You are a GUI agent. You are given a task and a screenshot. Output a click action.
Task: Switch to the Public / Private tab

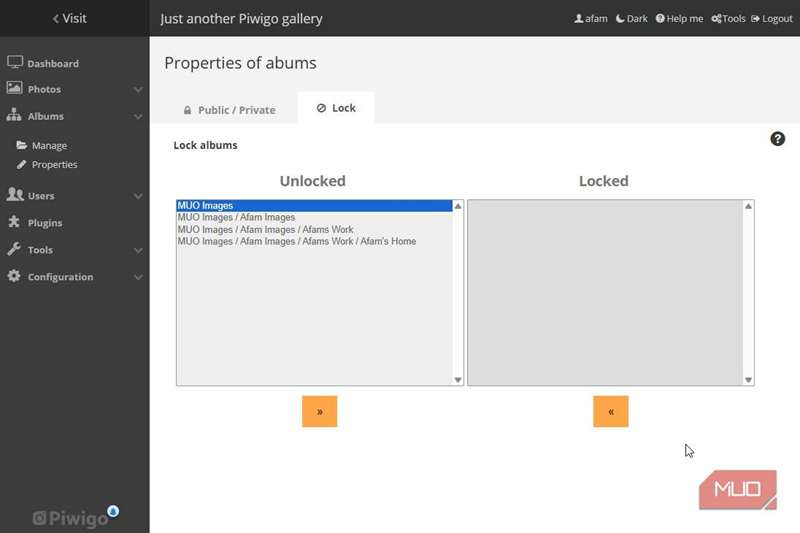tap(228, 110)
